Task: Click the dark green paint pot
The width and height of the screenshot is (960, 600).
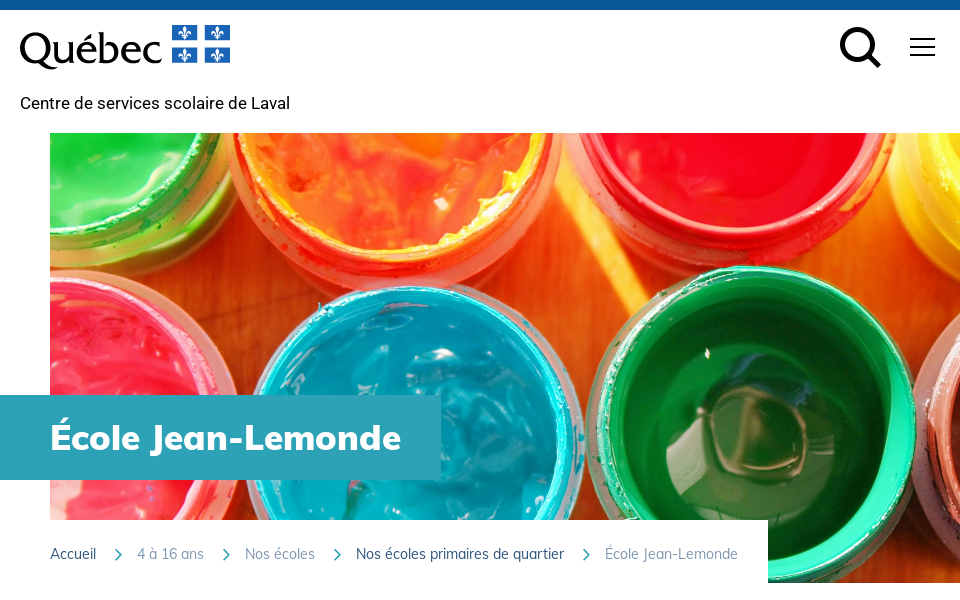Action: pyautogui.click(x=751, y=422)
